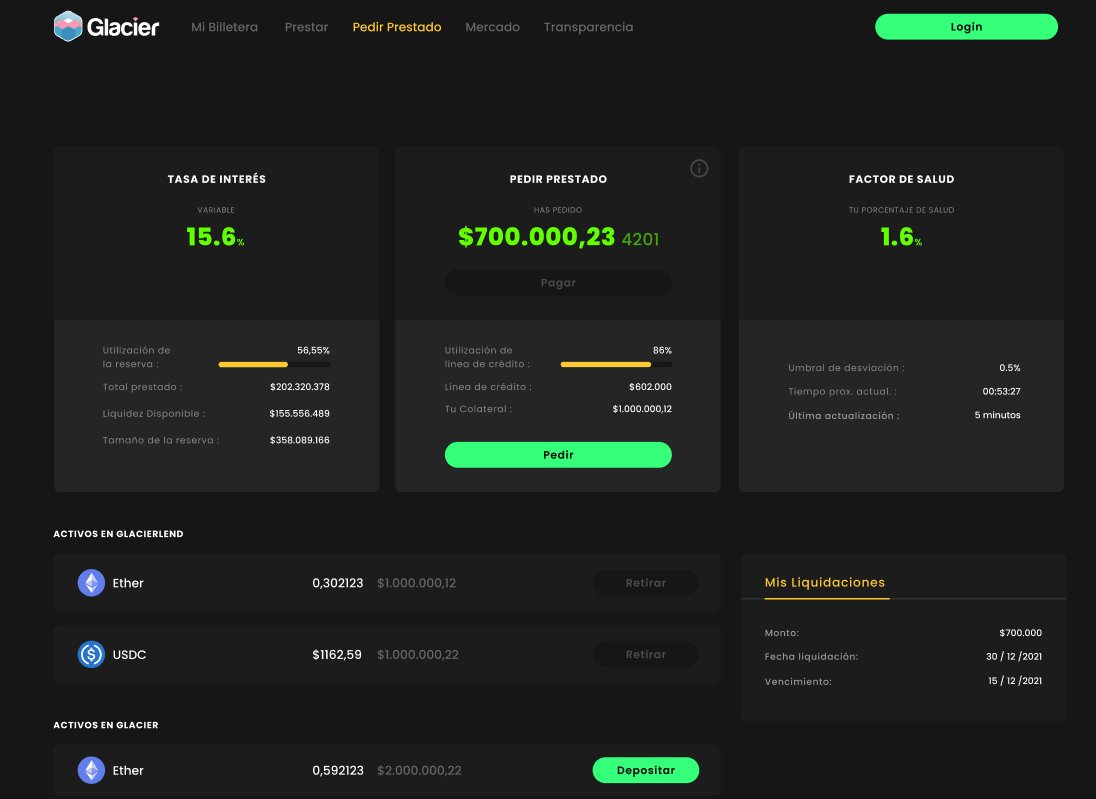Viewport: 1096px width, 799px height.
Task: Click the $602.000 línea de crédito value
Action: click(x=650, y=387)
